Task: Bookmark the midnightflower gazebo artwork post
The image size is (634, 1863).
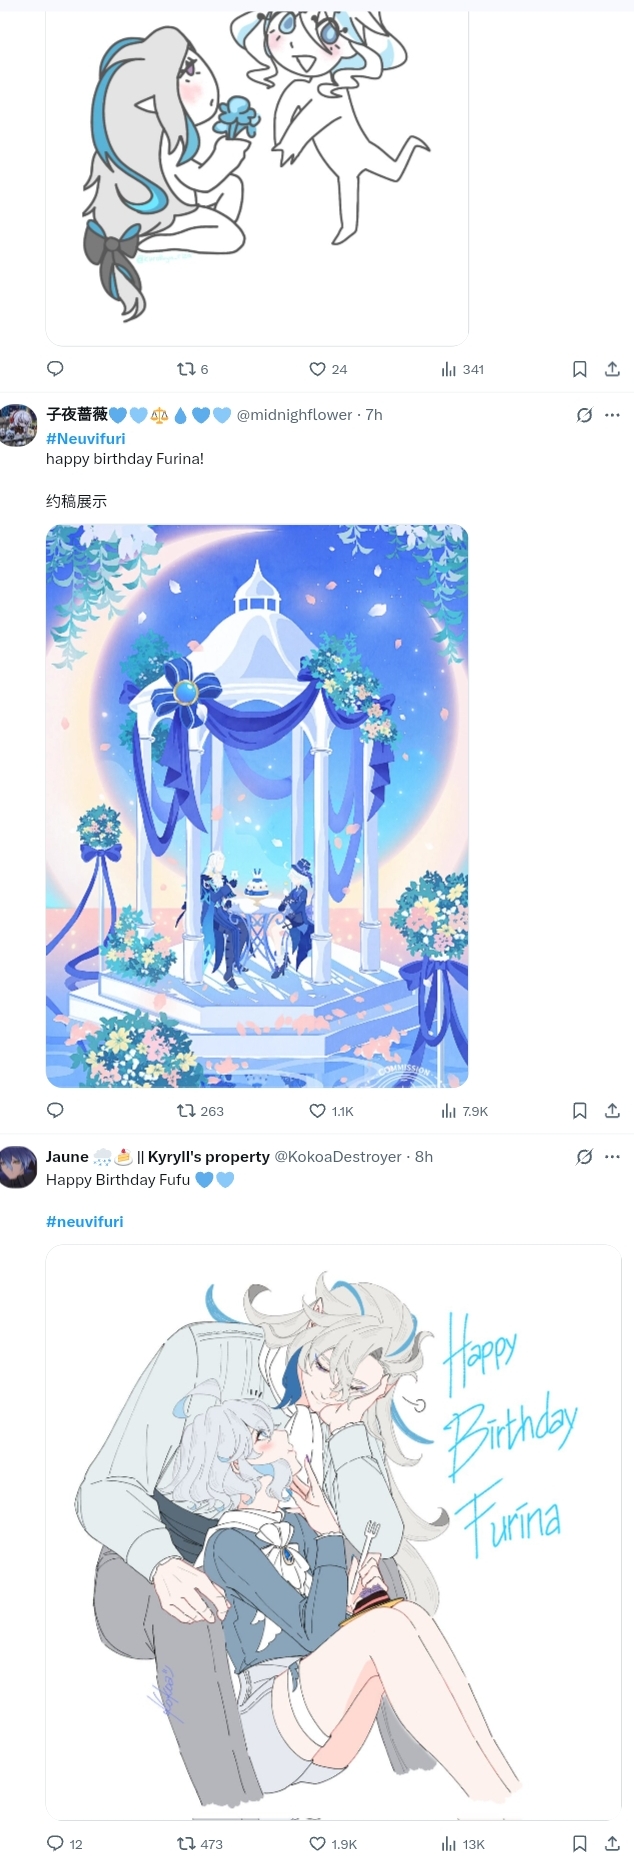Action: click(579, 1110)
